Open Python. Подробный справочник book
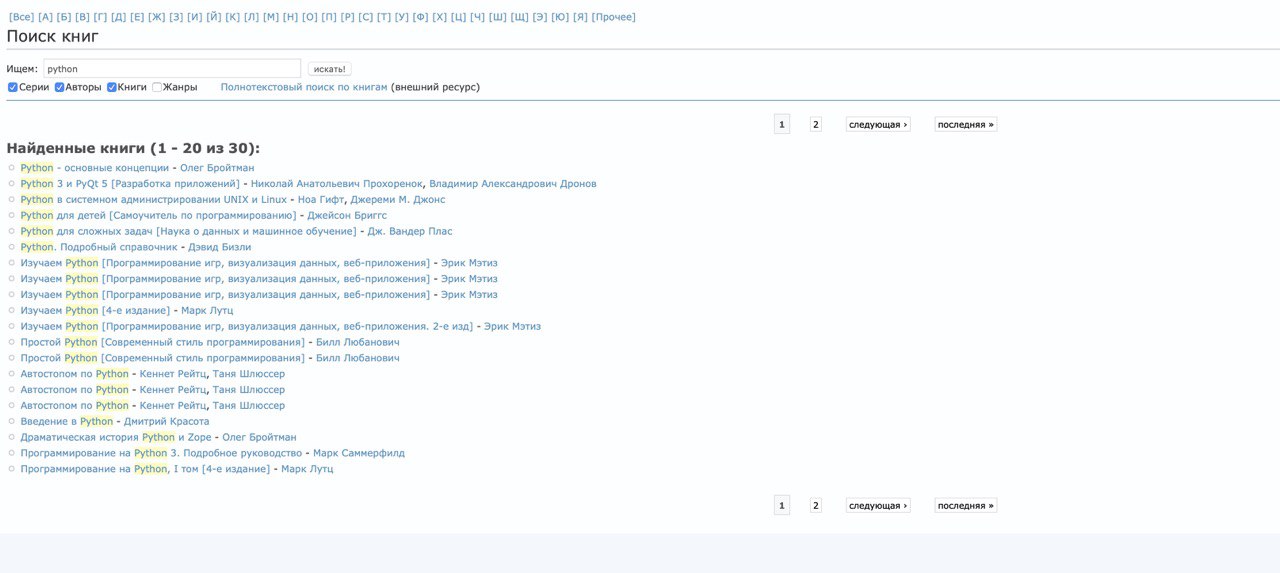1280x573 pixels. 99,247
